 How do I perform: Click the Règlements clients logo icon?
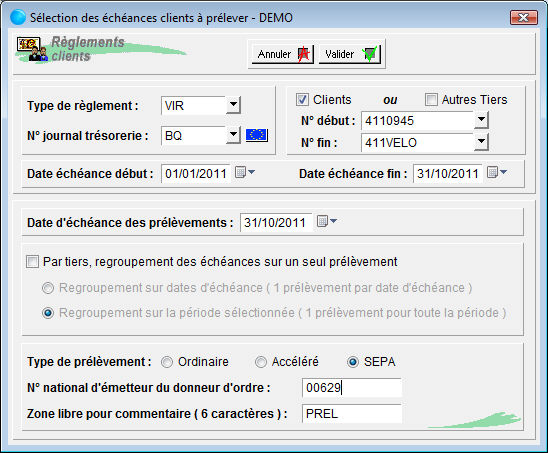[x=32, y=49]
